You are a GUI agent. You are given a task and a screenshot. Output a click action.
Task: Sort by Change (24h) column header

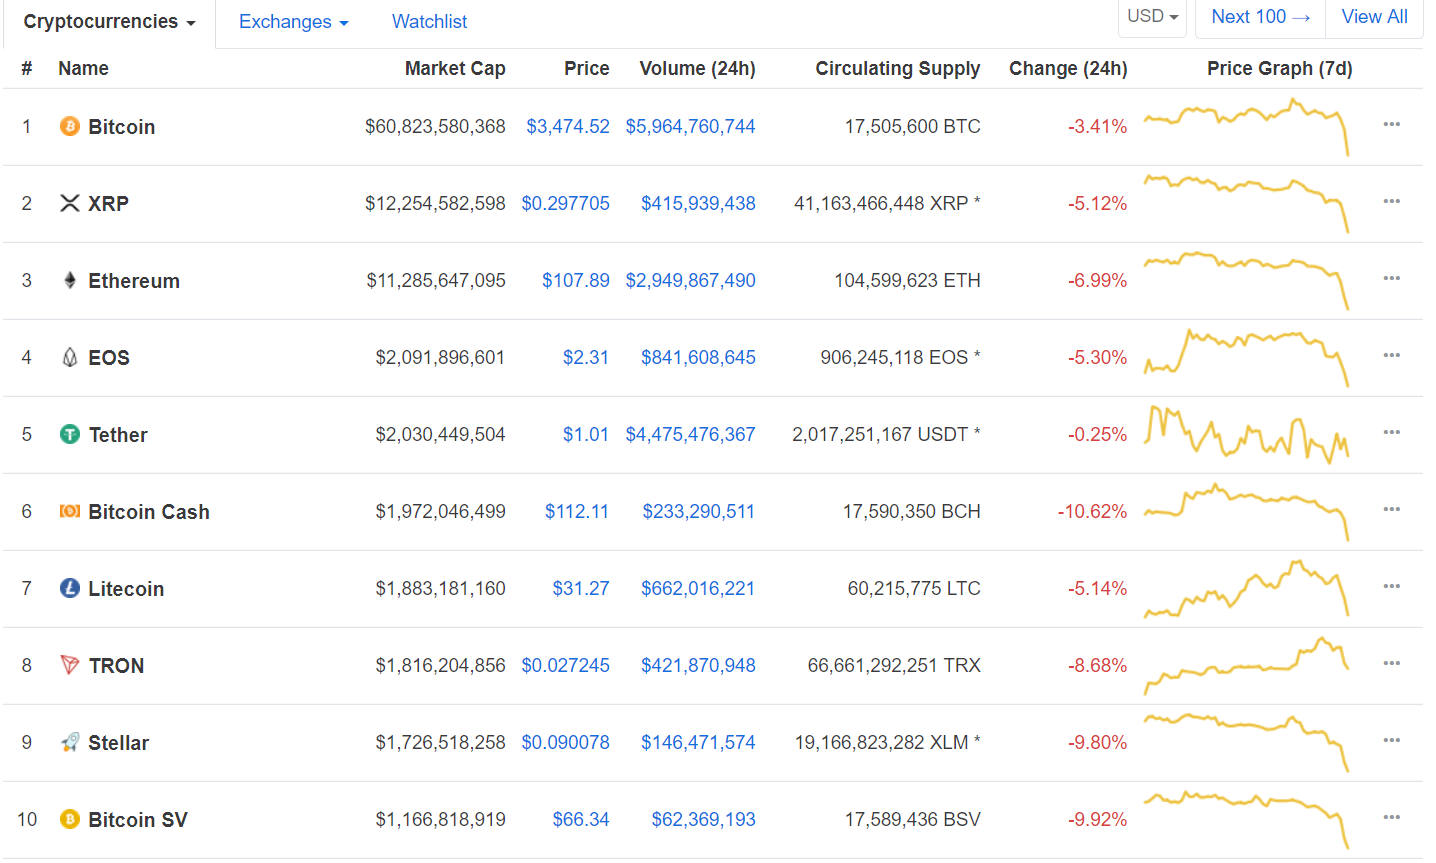[x=1067, y=68]
